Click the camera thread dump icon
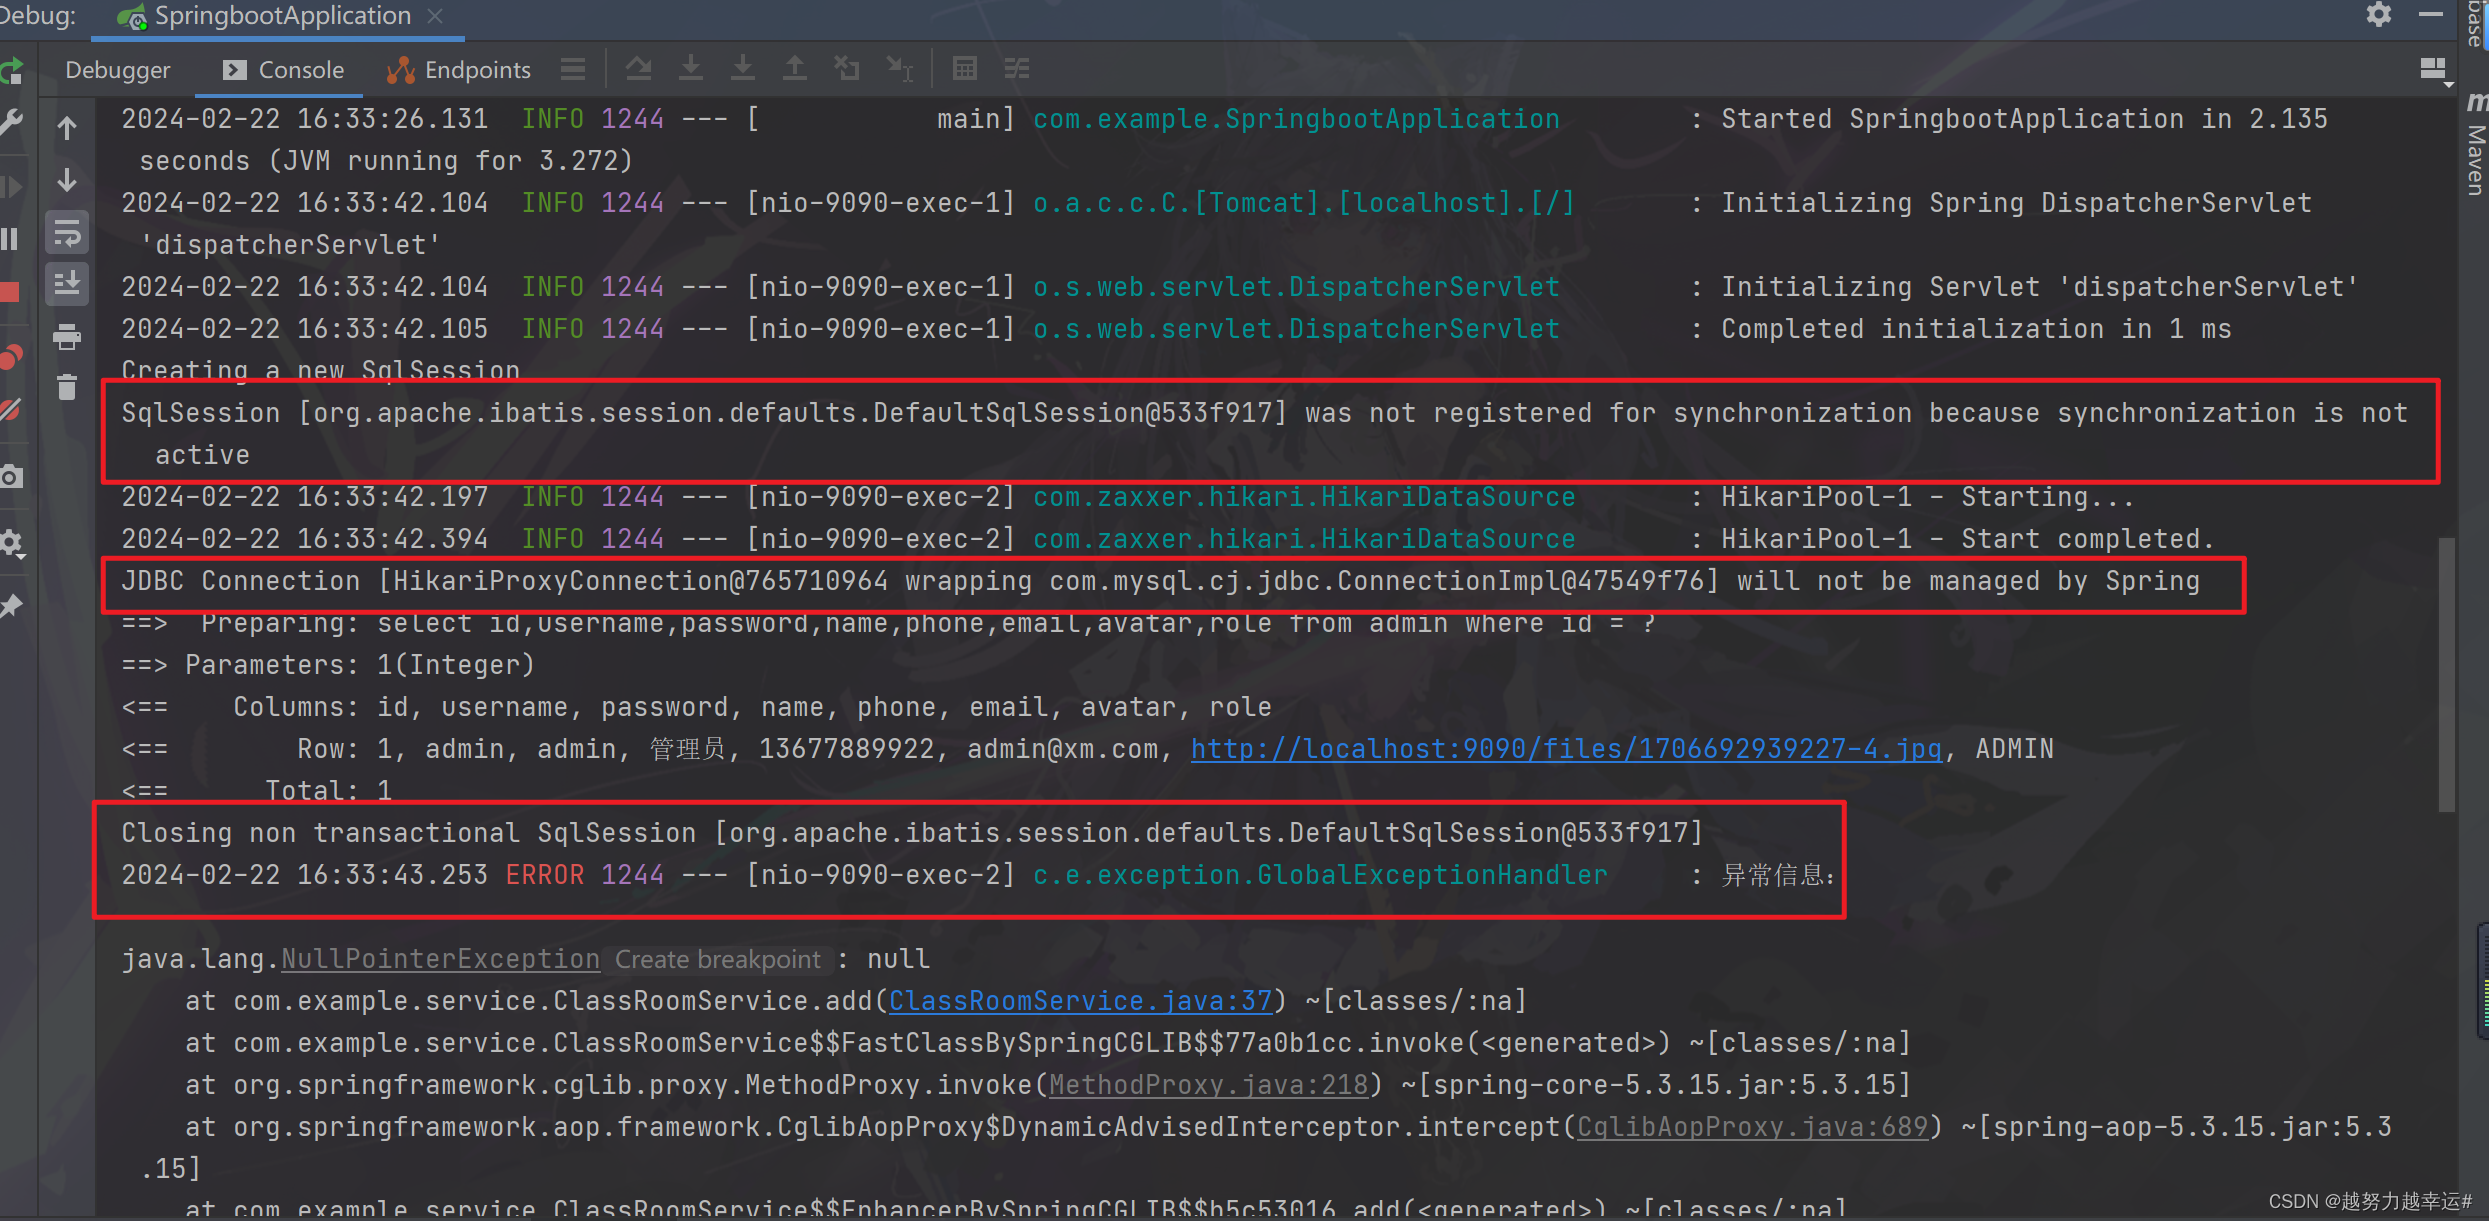 (11, 476)
